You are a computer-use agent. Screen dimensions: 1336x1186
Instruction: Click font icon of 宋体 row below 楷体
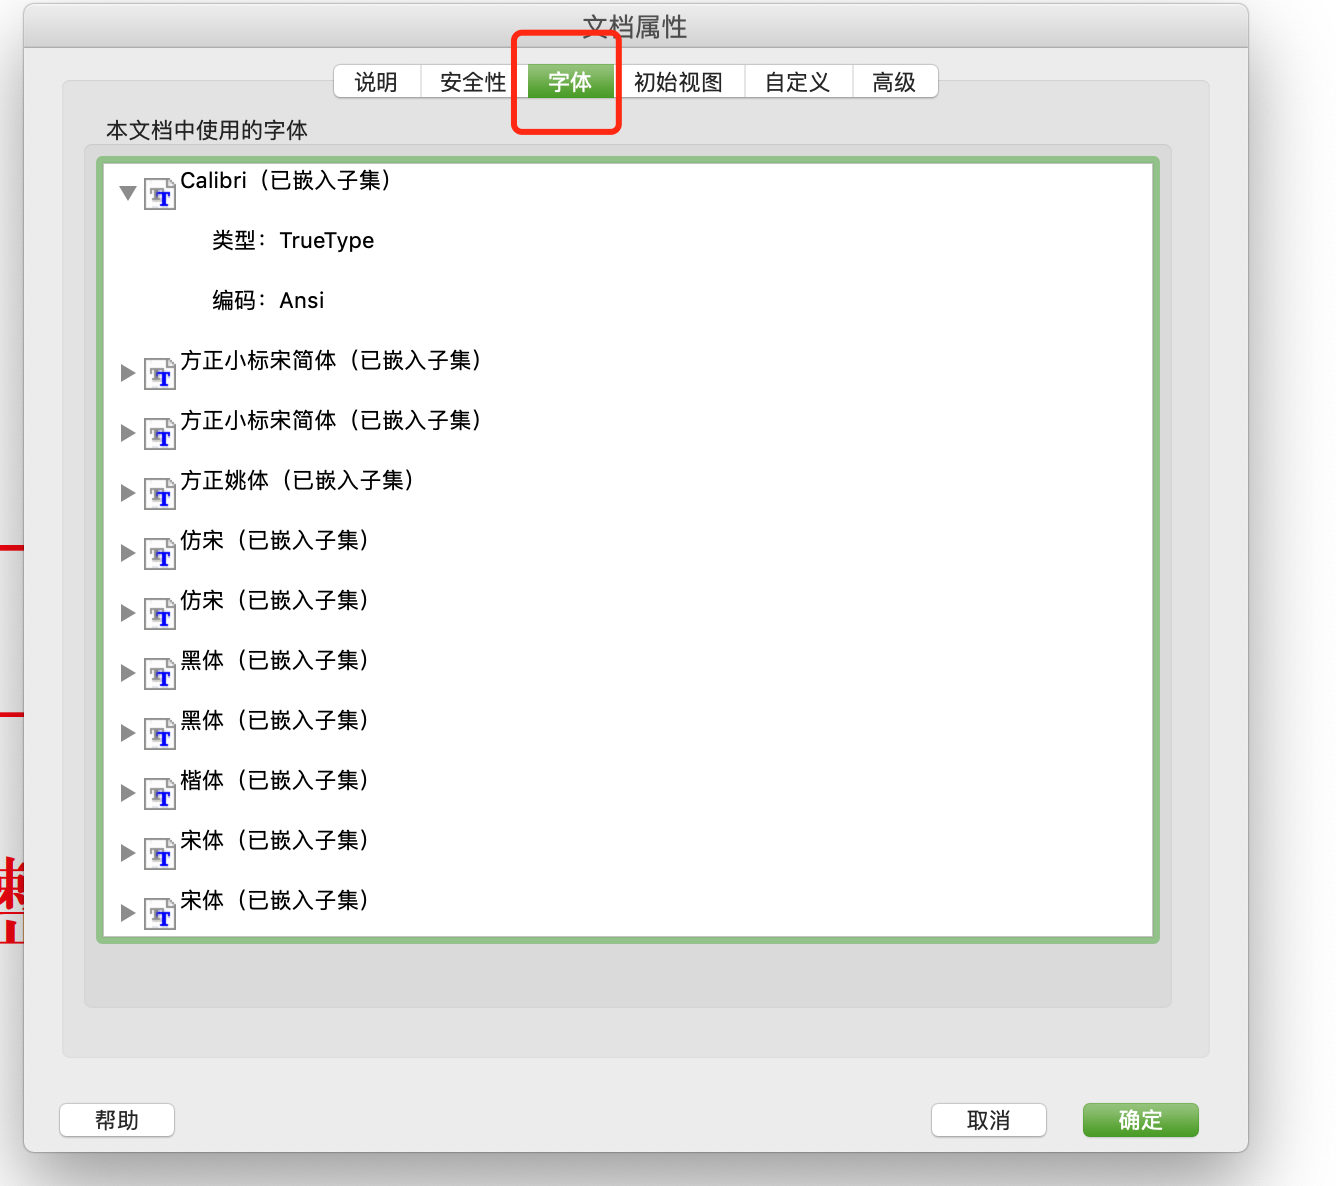click(x=160, y=853)
